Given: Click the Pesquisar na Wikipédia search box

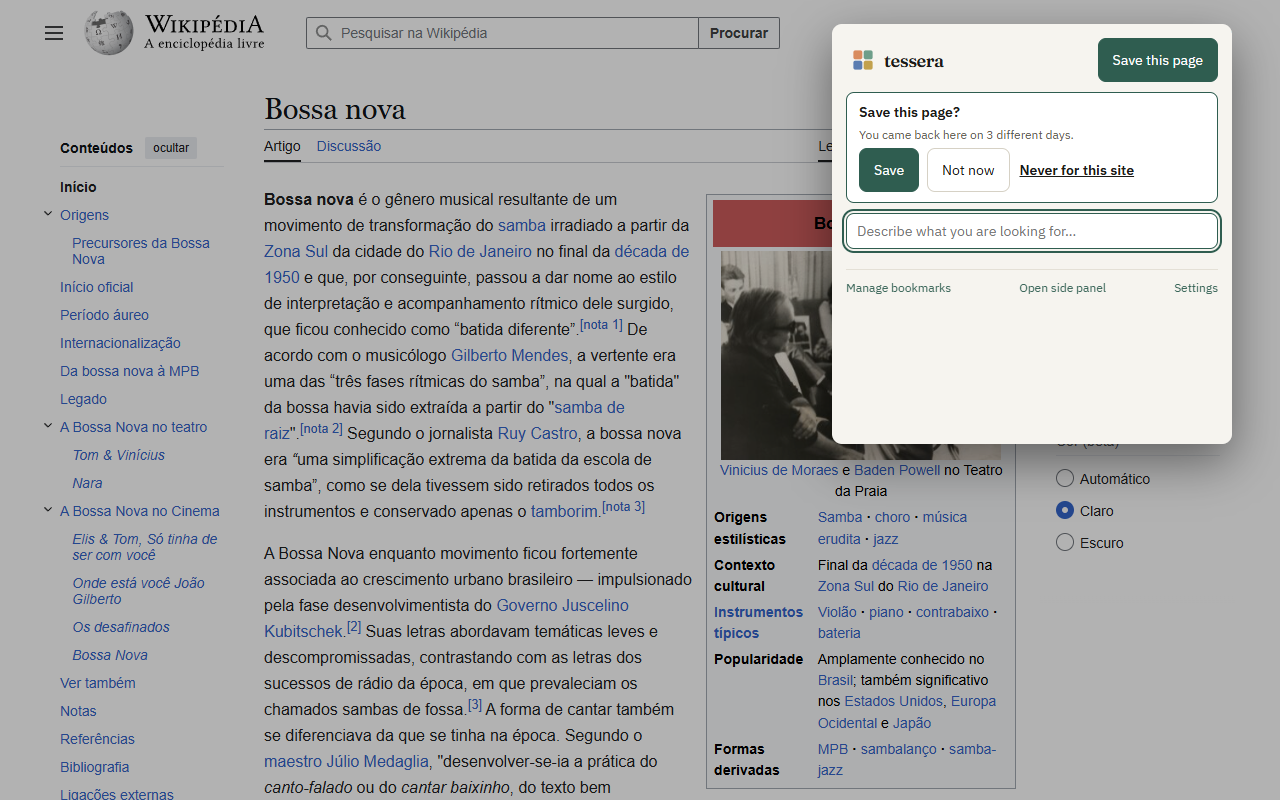Looking at the screenshot, I should (x=502, y=33).
